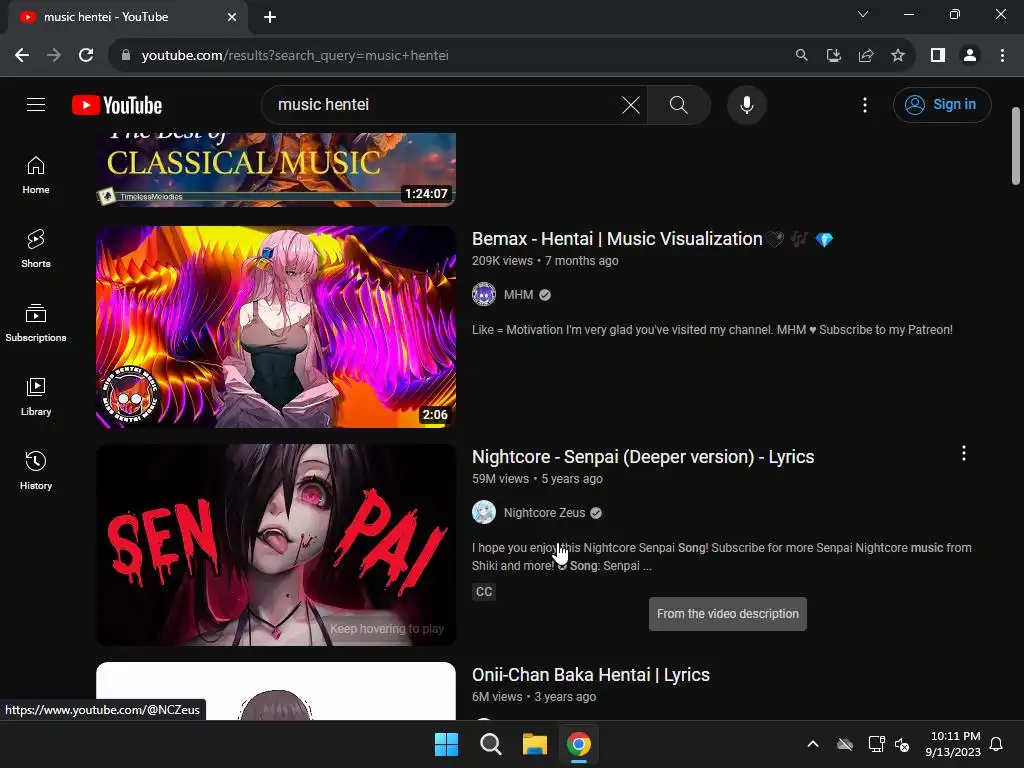
Task: Open Library in the sidebar
Action: click(36, 396)
